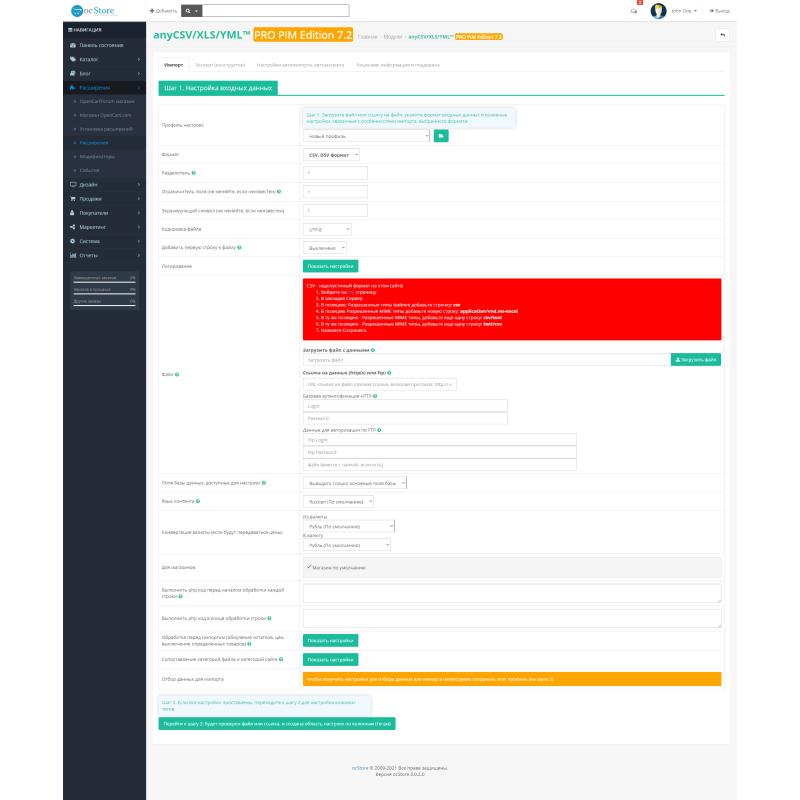Viewport: 800px width, 800px height.
Task: Show logging options via Показать настройки
Action: 331,267
